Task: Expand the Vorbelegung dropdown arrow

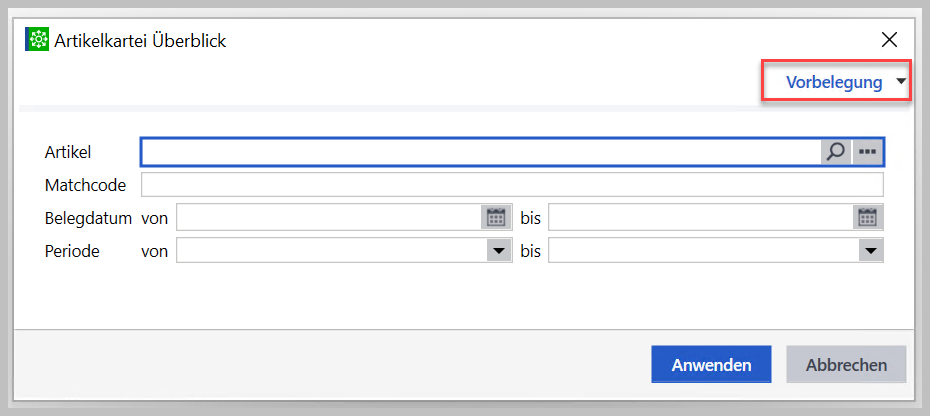Action: [902, 82]
